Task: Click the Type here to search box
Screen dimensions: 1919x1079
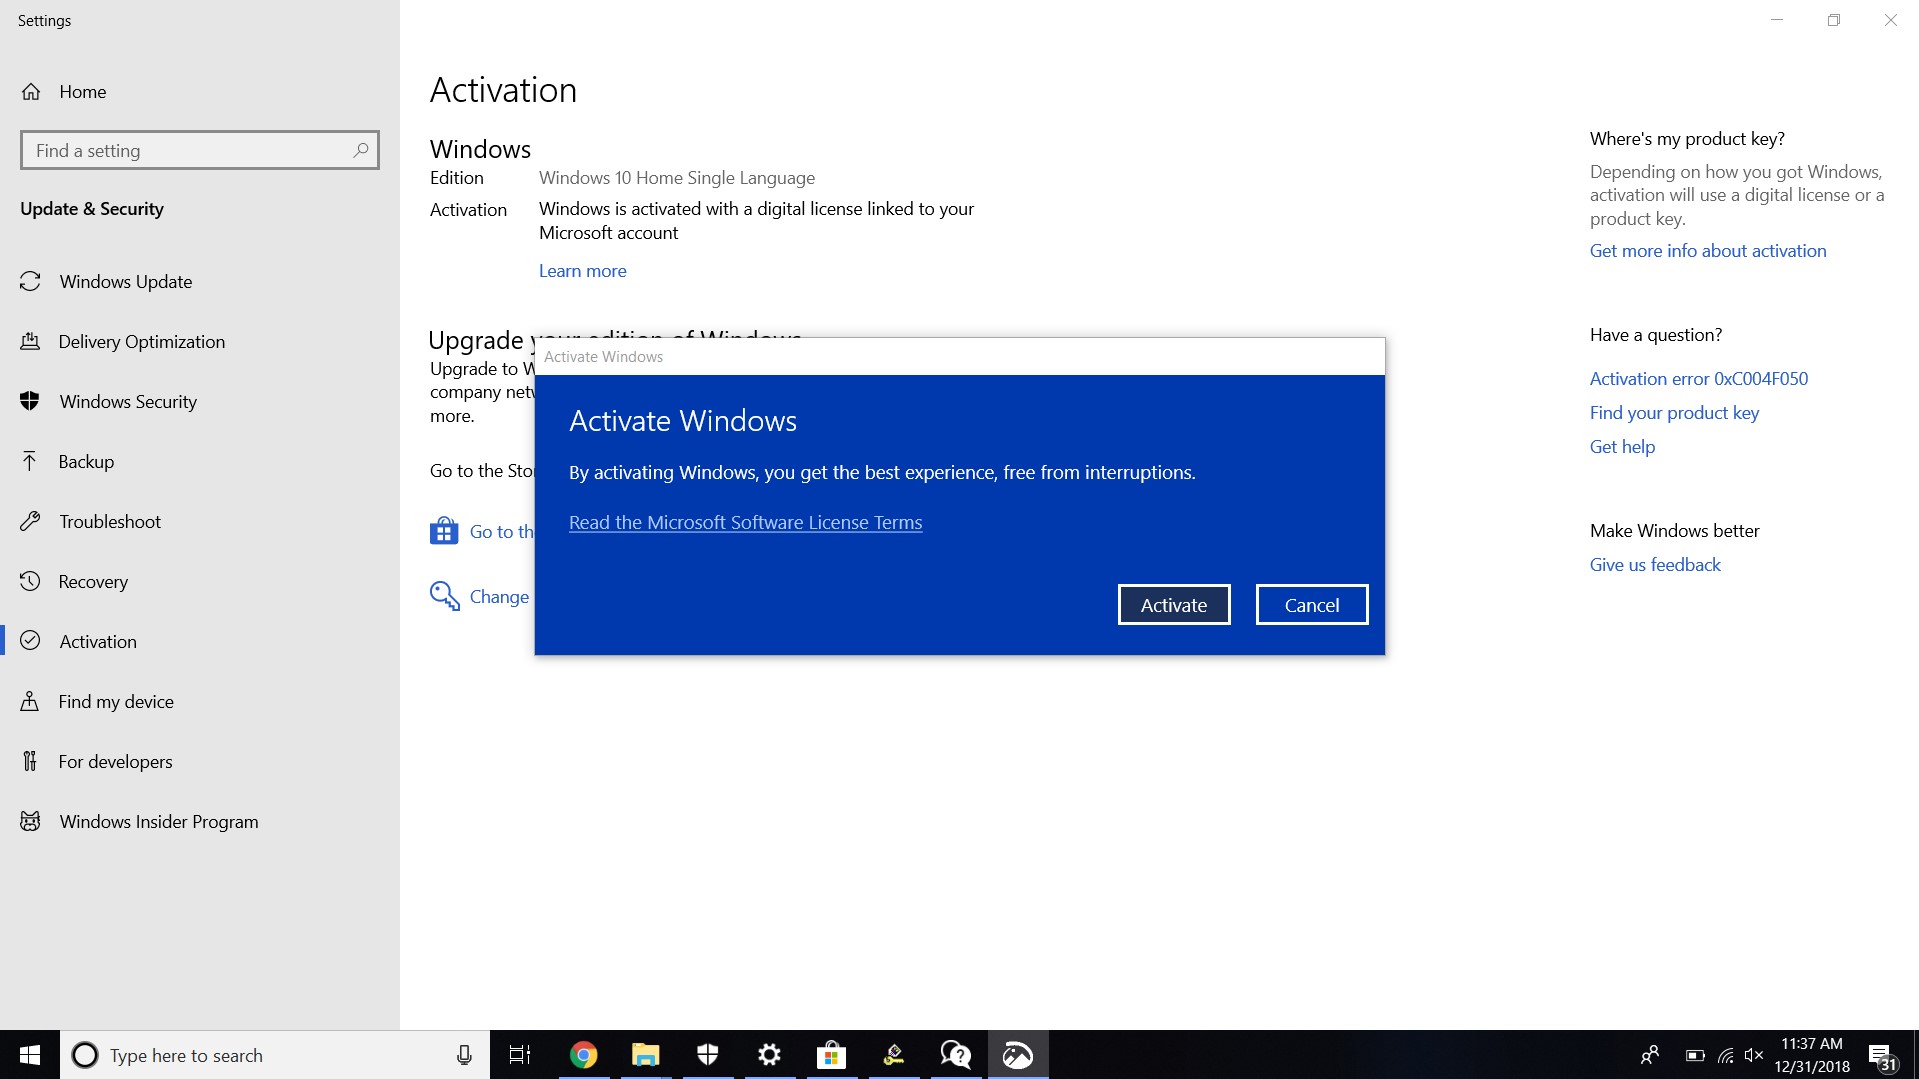Action: pyautogui.click(x=275, y=1055)
